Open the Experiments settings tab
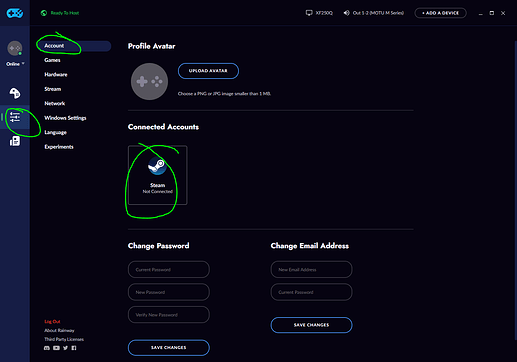The width and height of the screenshot is (517, 362). tap(59, 147)
